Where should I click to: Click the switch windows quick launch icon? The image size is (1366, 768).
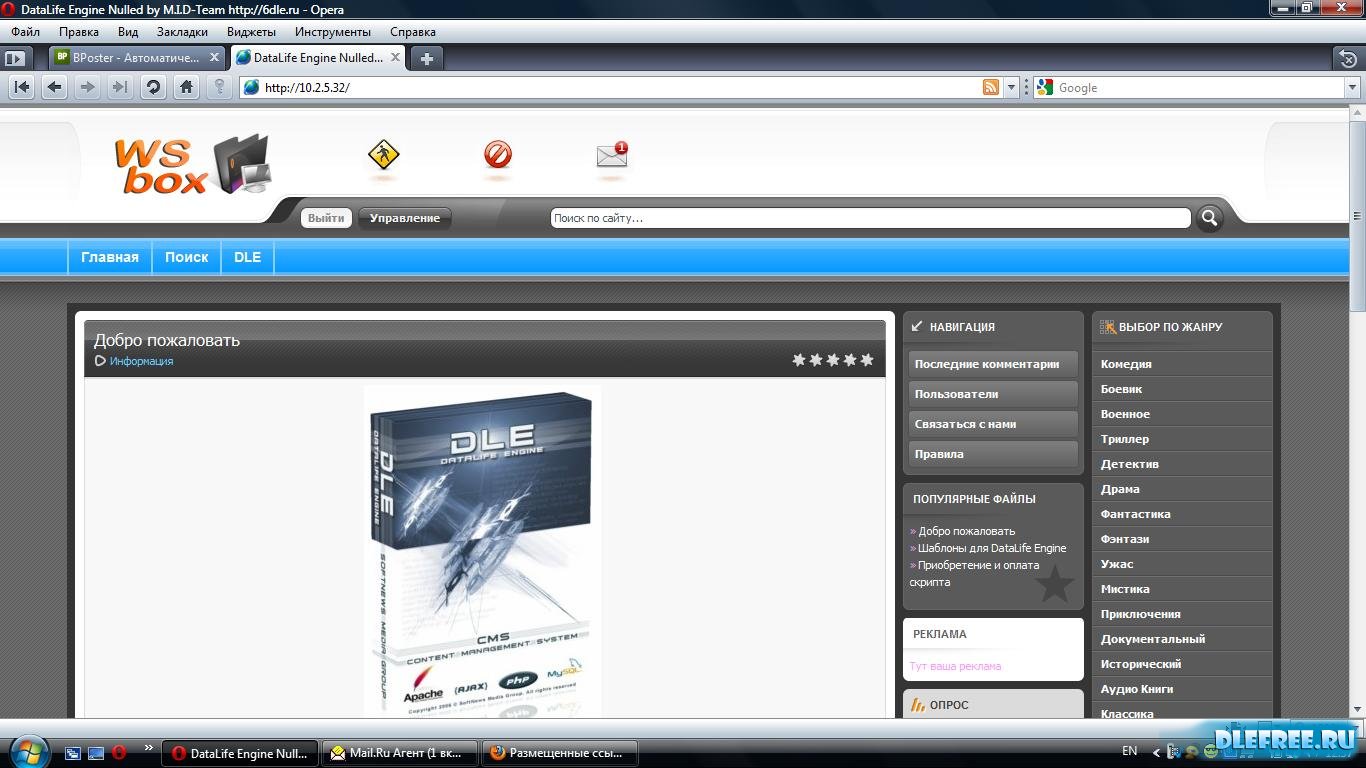point(73,753)
